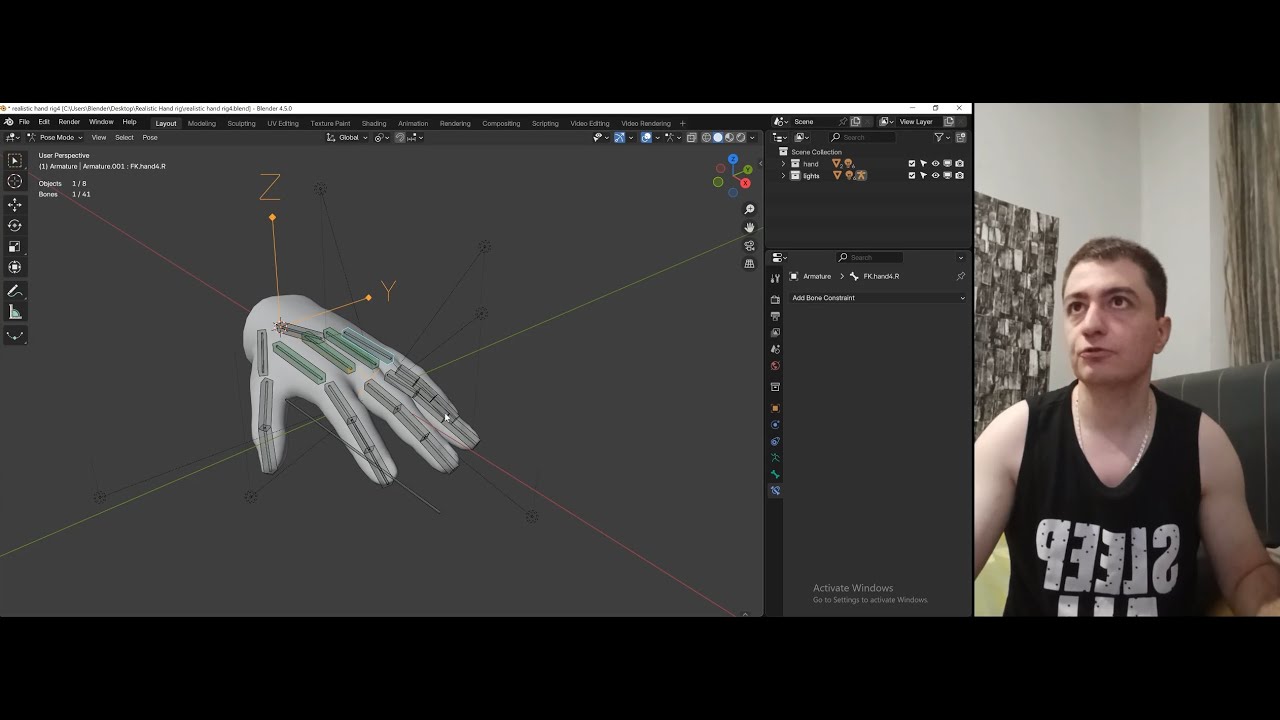Open the Bone properties tab
This screenshot has width=1280, height=720.
click(x=775, y=474)
